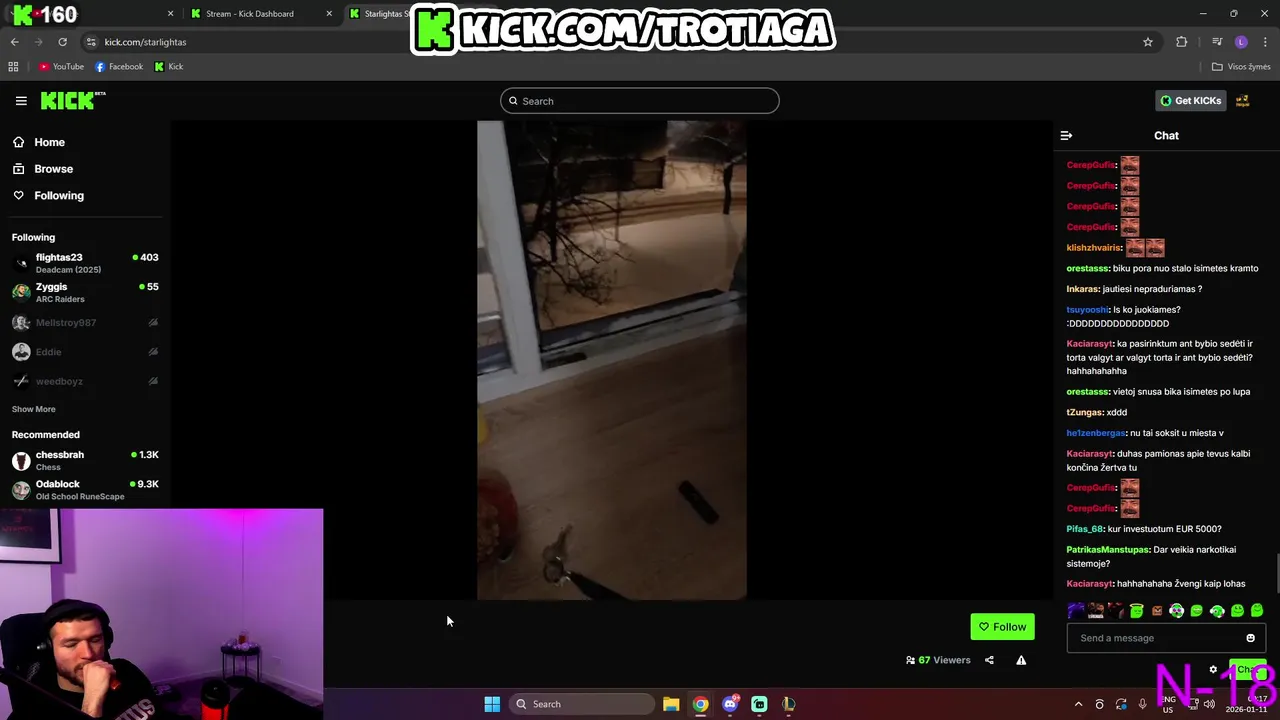1280x720 pixels.
Task: Click the 67 Viewers counter
Action: pyautogui.click(x=938, y=660)
